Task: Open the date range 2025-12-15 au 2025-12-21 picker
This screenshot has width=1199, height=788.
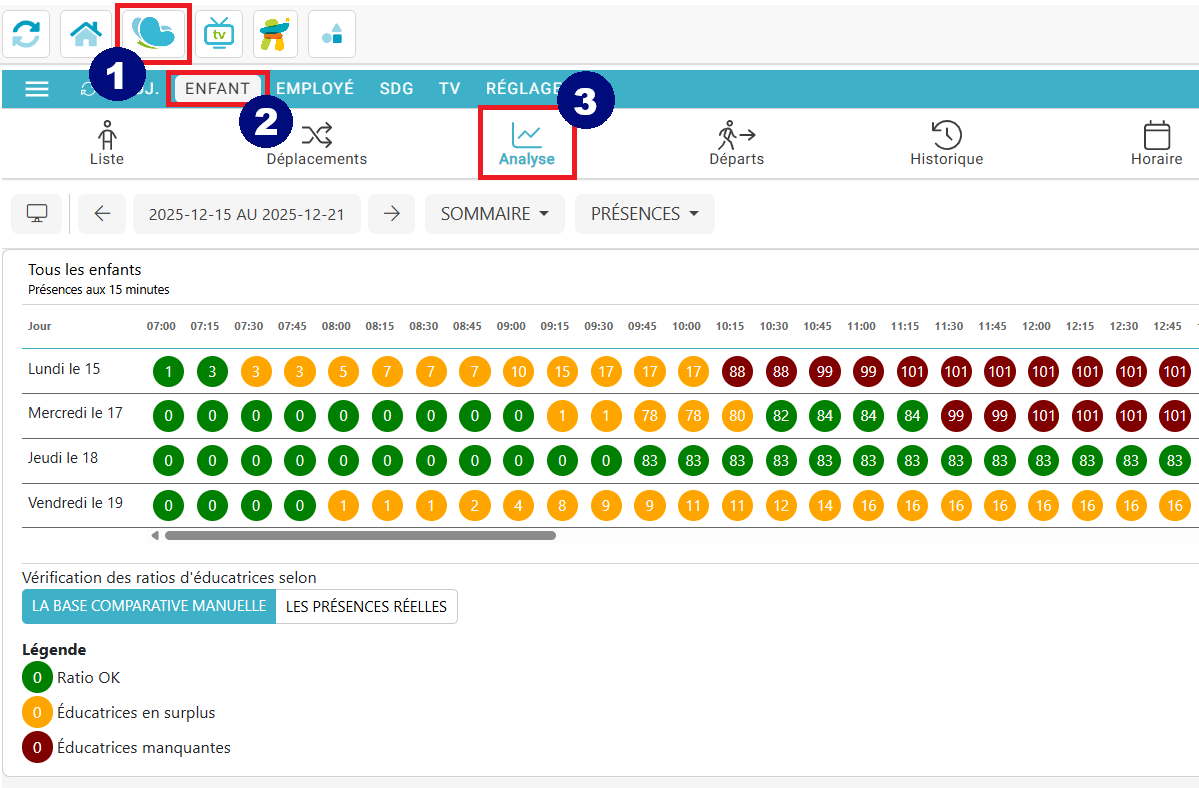Action: click(x=246, y=214)
